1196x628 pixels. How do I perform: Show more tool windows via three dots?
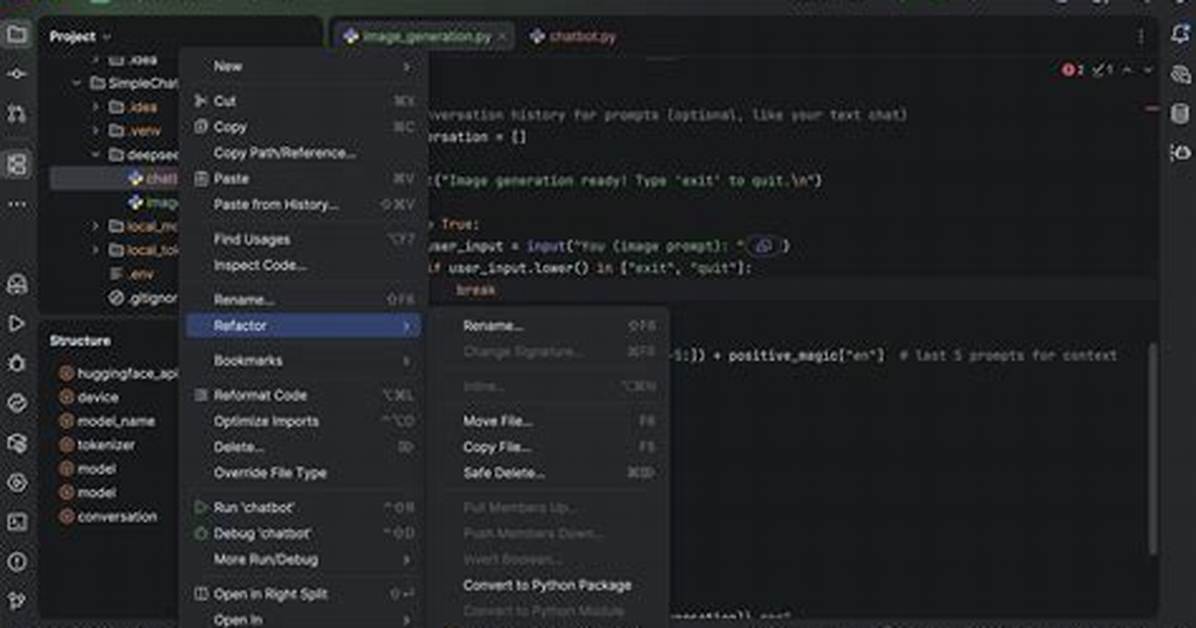point(17,205)
